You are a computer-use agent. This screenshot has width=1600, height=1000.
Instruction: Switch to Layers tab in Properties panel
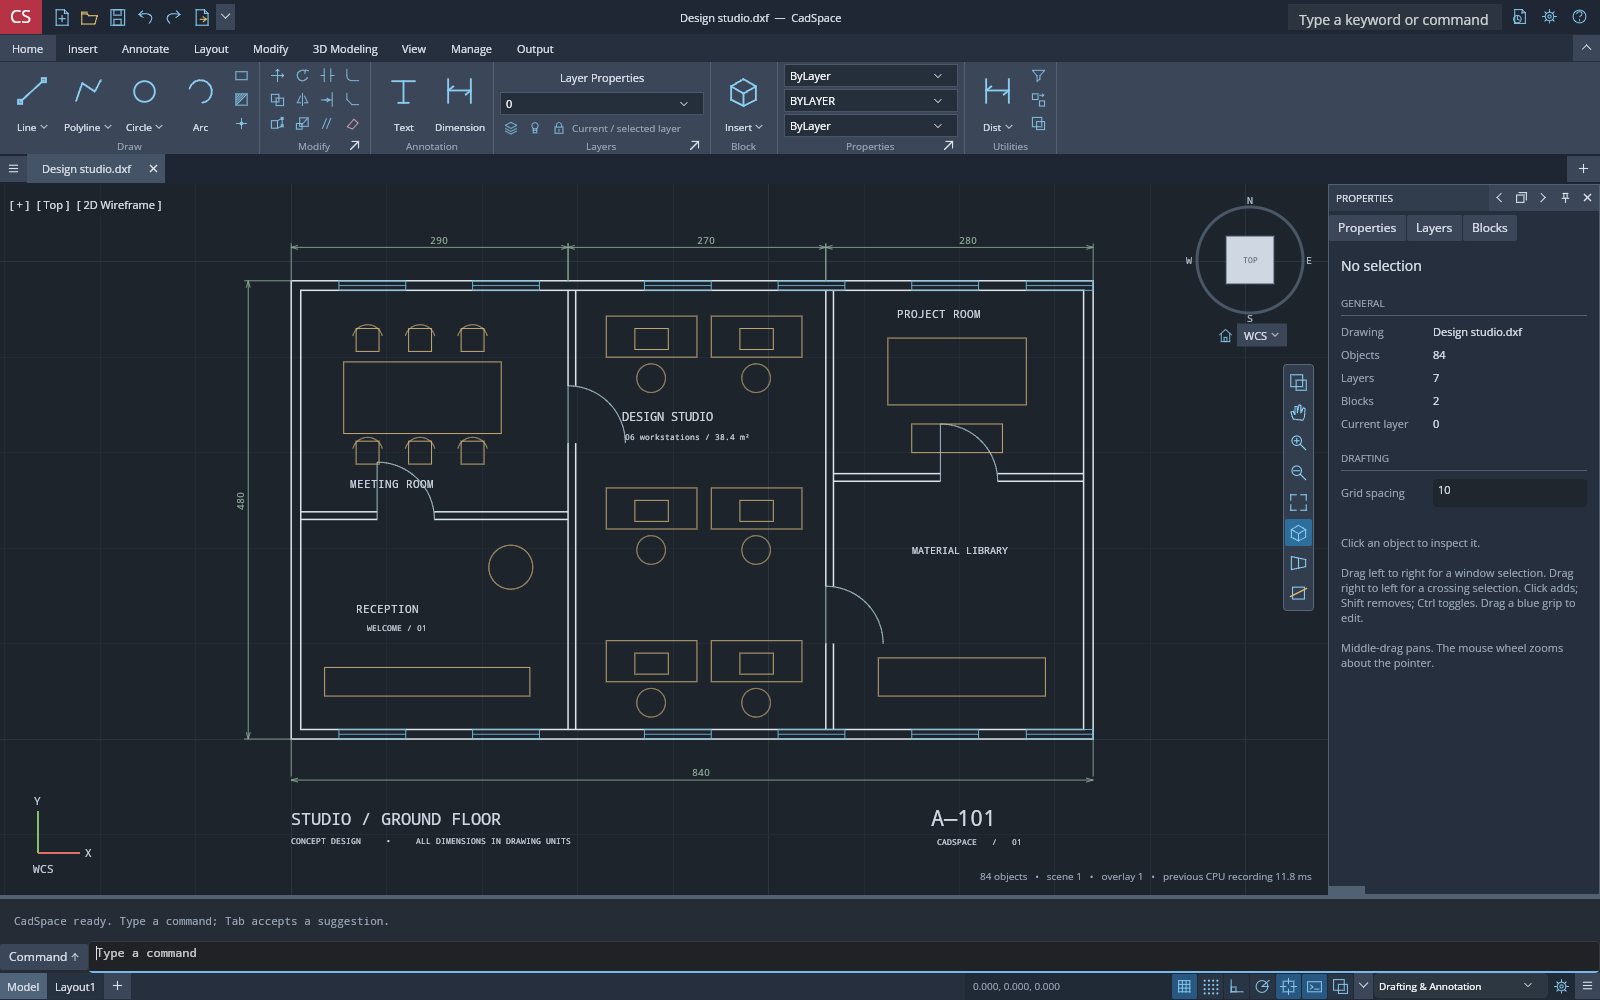pyautogui.click(x=1433, y=228)
